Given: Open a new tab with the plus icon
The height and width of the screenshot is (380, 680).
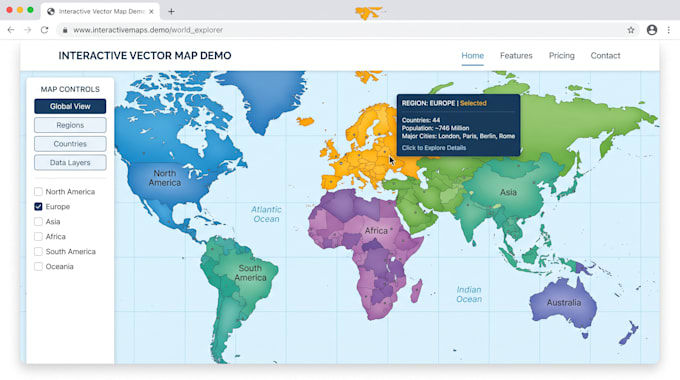Looking at the screenshot, I should click(x=171, y=12).
